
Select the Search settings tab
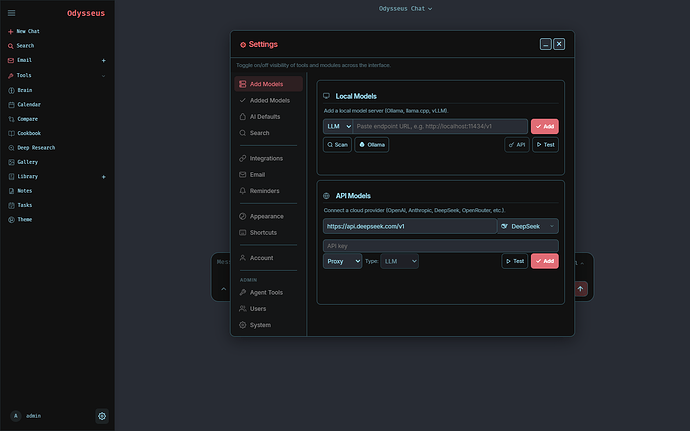tap(268, 133)
